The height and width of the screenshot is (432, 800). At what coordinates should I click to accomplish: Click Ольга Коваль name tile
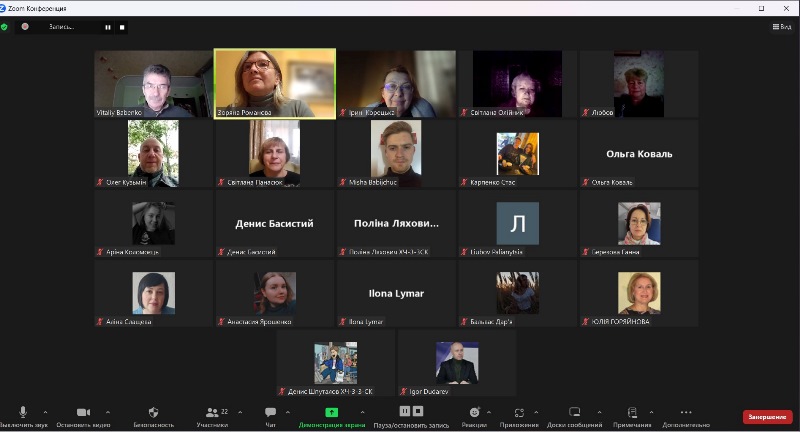coord(639,154)
